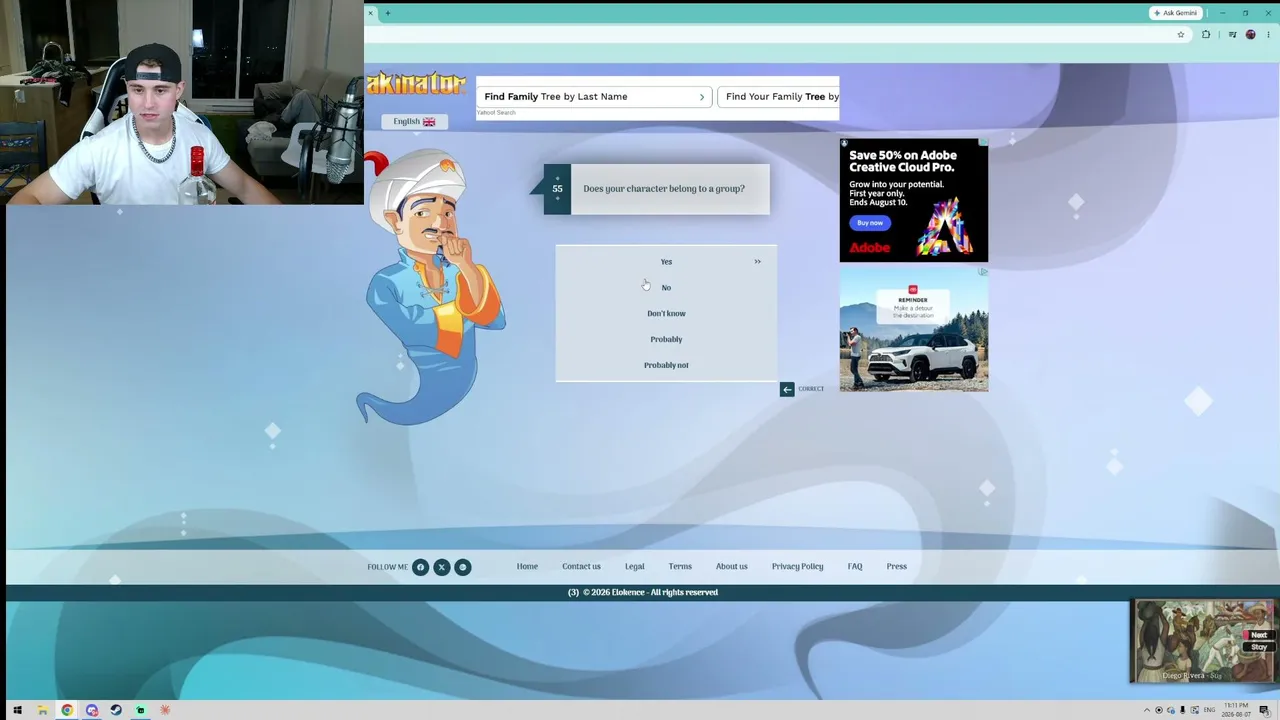Open the Legal footer link
The width and height of the screenshot is (1280, 720).
click(x=635, y=567)
